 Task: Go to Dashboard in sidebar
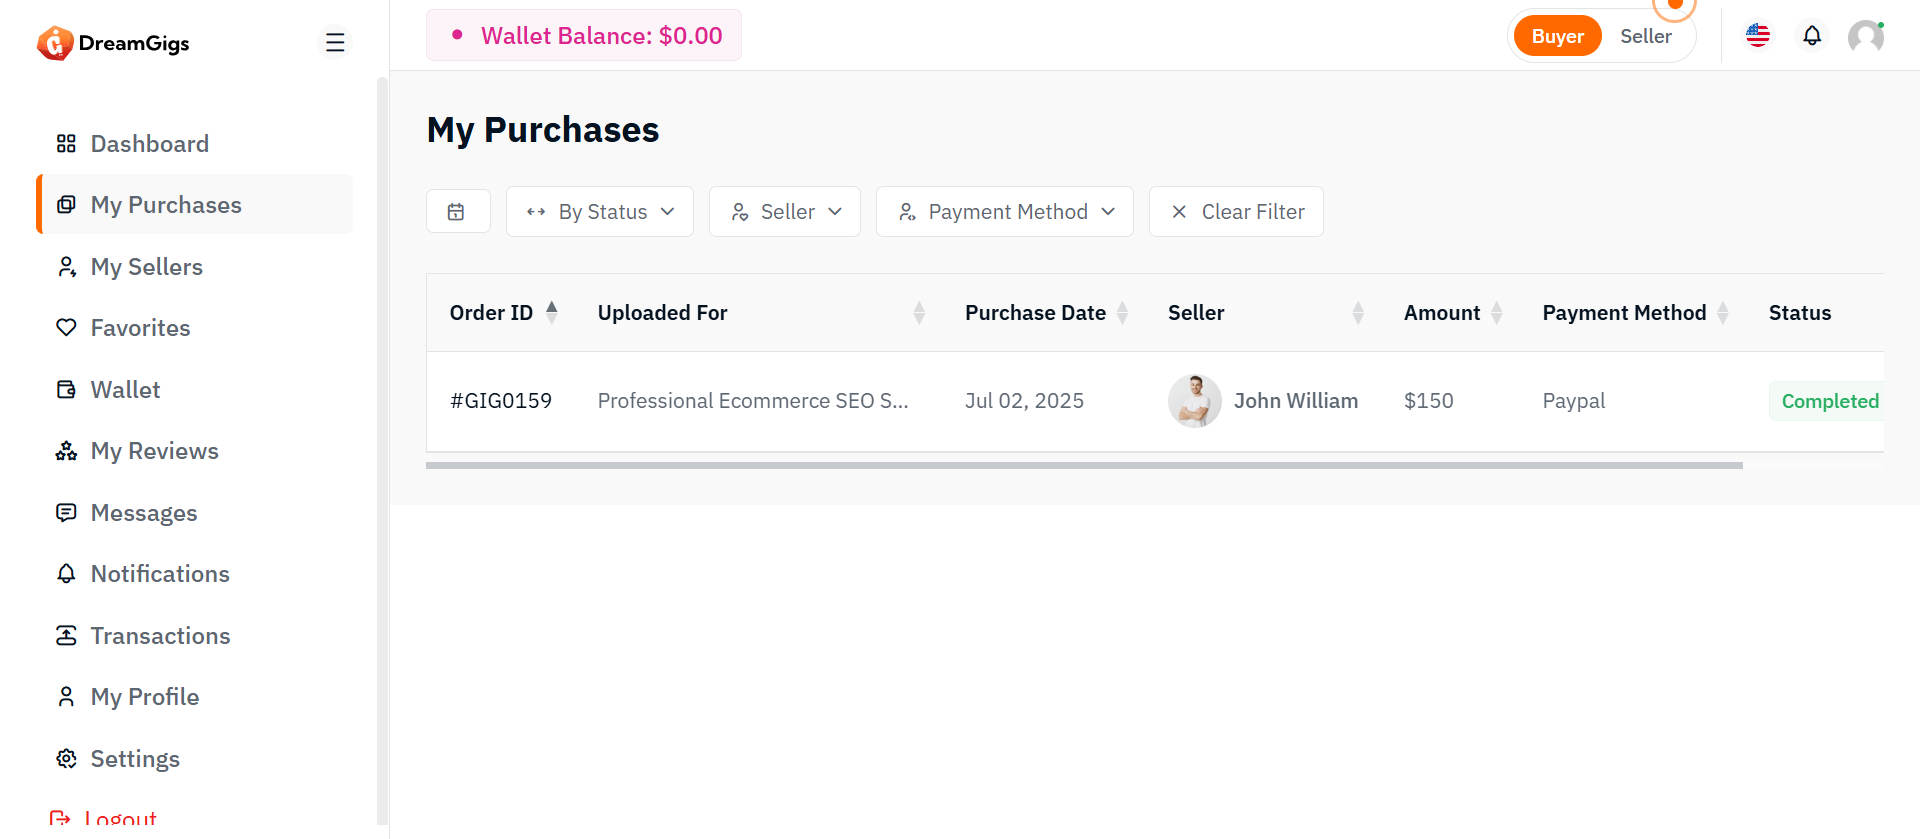(x=149, y=144)
